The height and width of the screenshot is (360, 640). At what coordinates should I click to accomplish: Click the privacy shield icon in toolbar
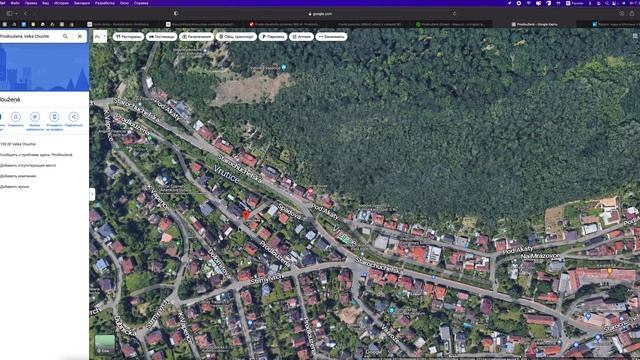click(176, 13)
